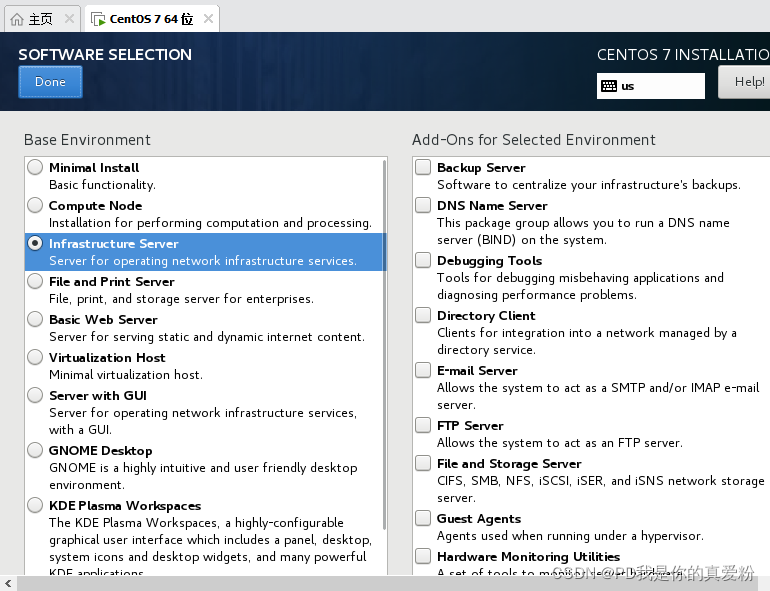The height and width of the screenshot is (591, 770).
Task: Click the Done button
Action: (x=50, y=82)
